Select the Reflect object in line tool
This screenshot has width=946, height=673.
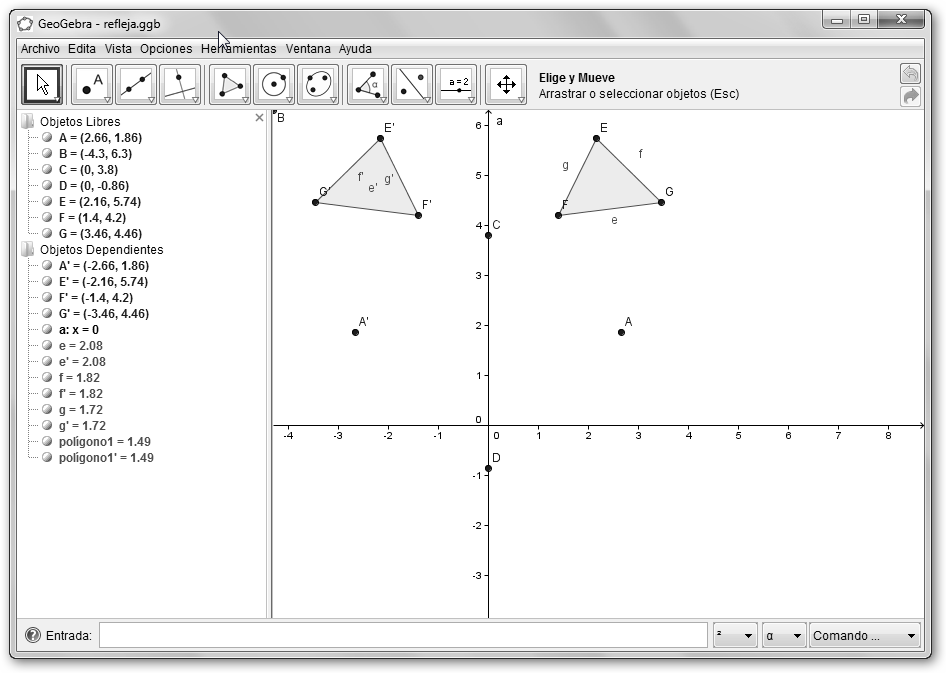pyautogui.click(x=412, y=85)
